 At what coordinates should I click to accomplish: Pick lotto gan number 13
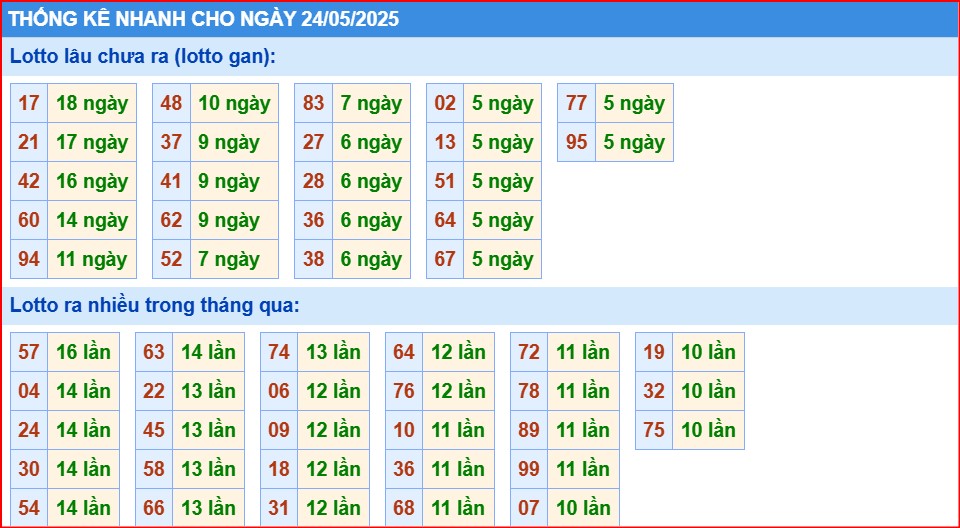(x=445, y=142)
